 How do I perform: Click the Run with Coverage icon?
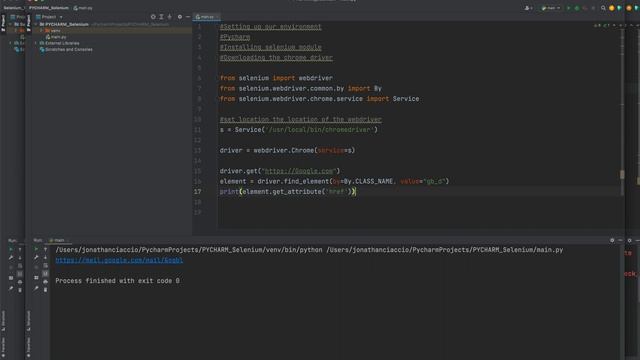tap(585, 8)
